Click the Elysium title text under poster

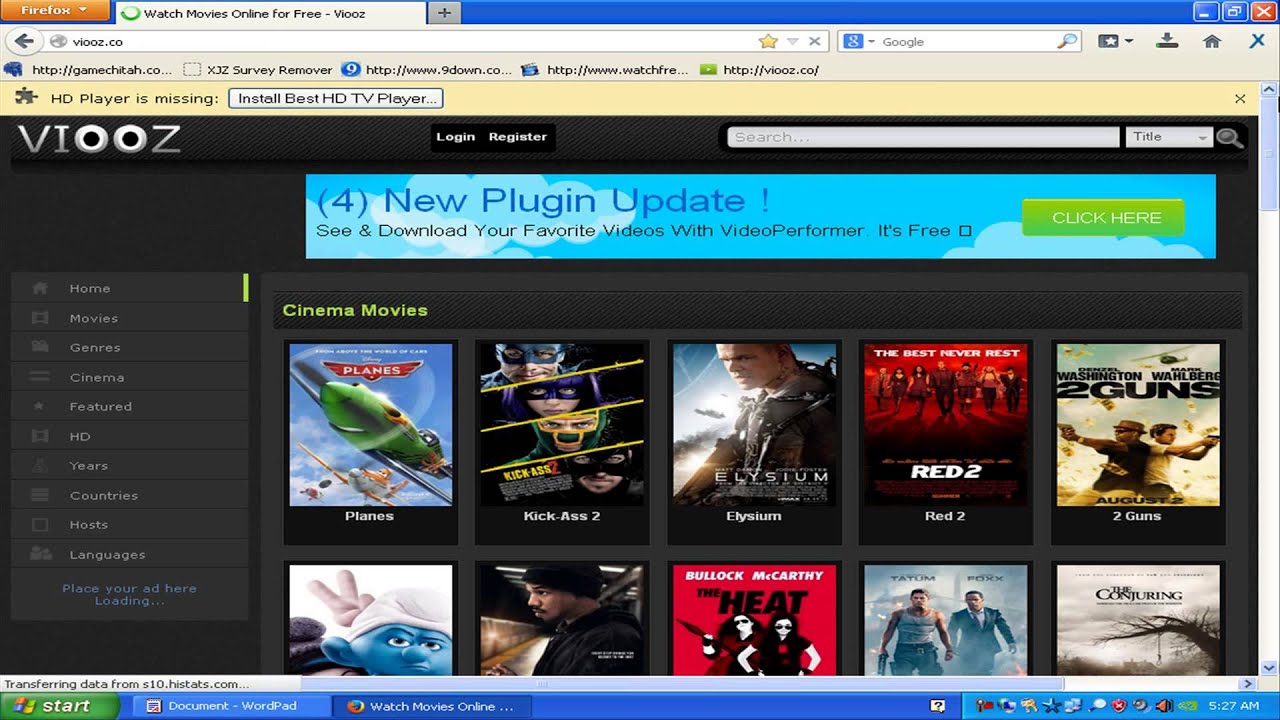754,516
